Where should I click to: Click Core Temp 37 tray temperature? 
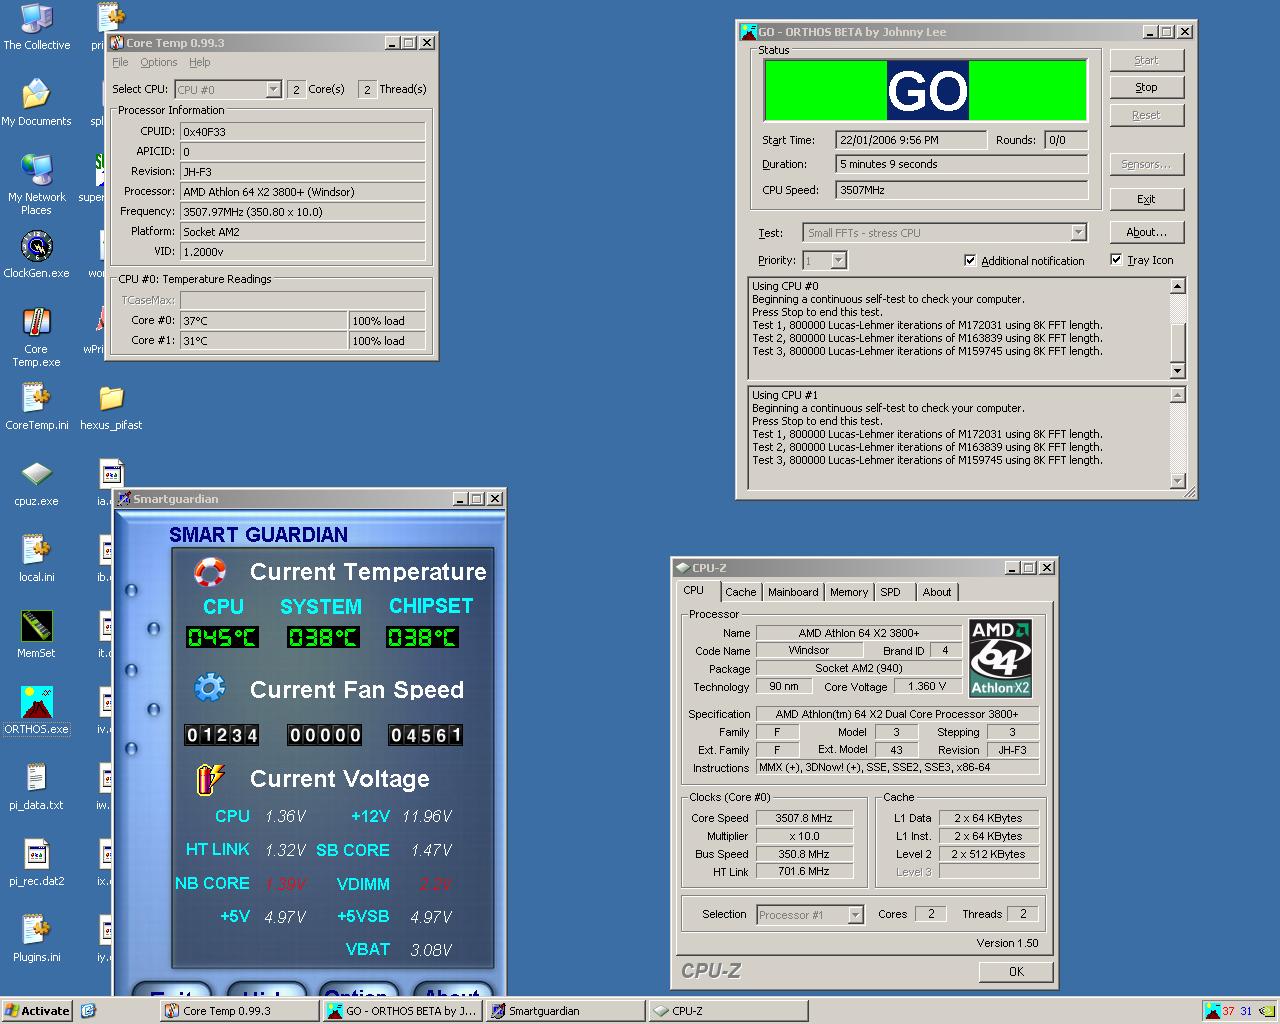(x=1229, y=1010)
